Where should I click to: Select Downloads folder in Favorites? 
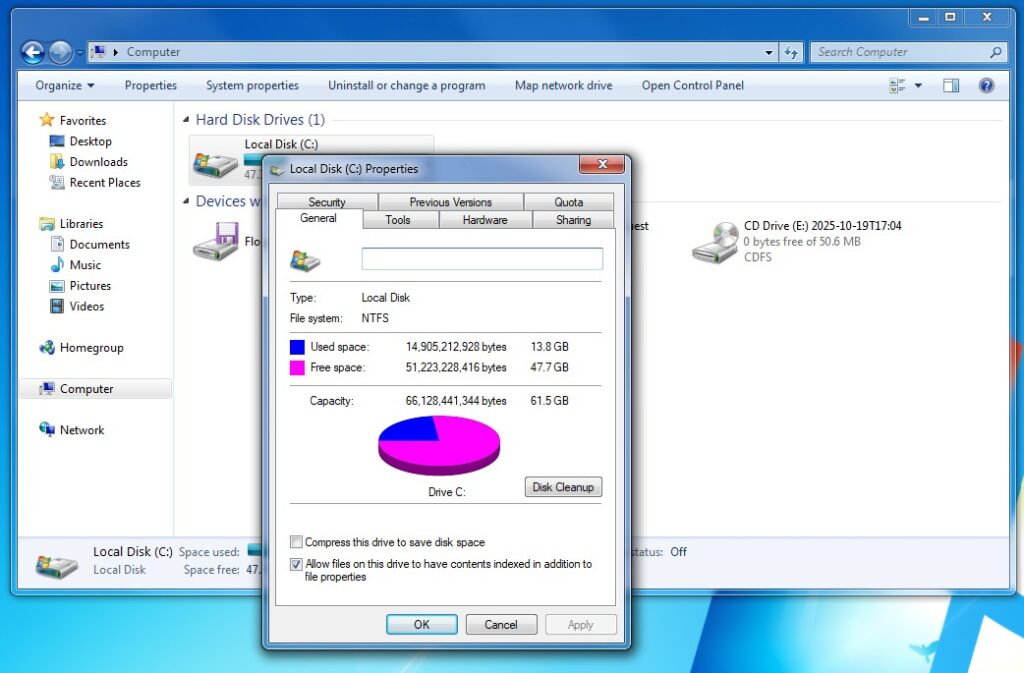(98, 162)
